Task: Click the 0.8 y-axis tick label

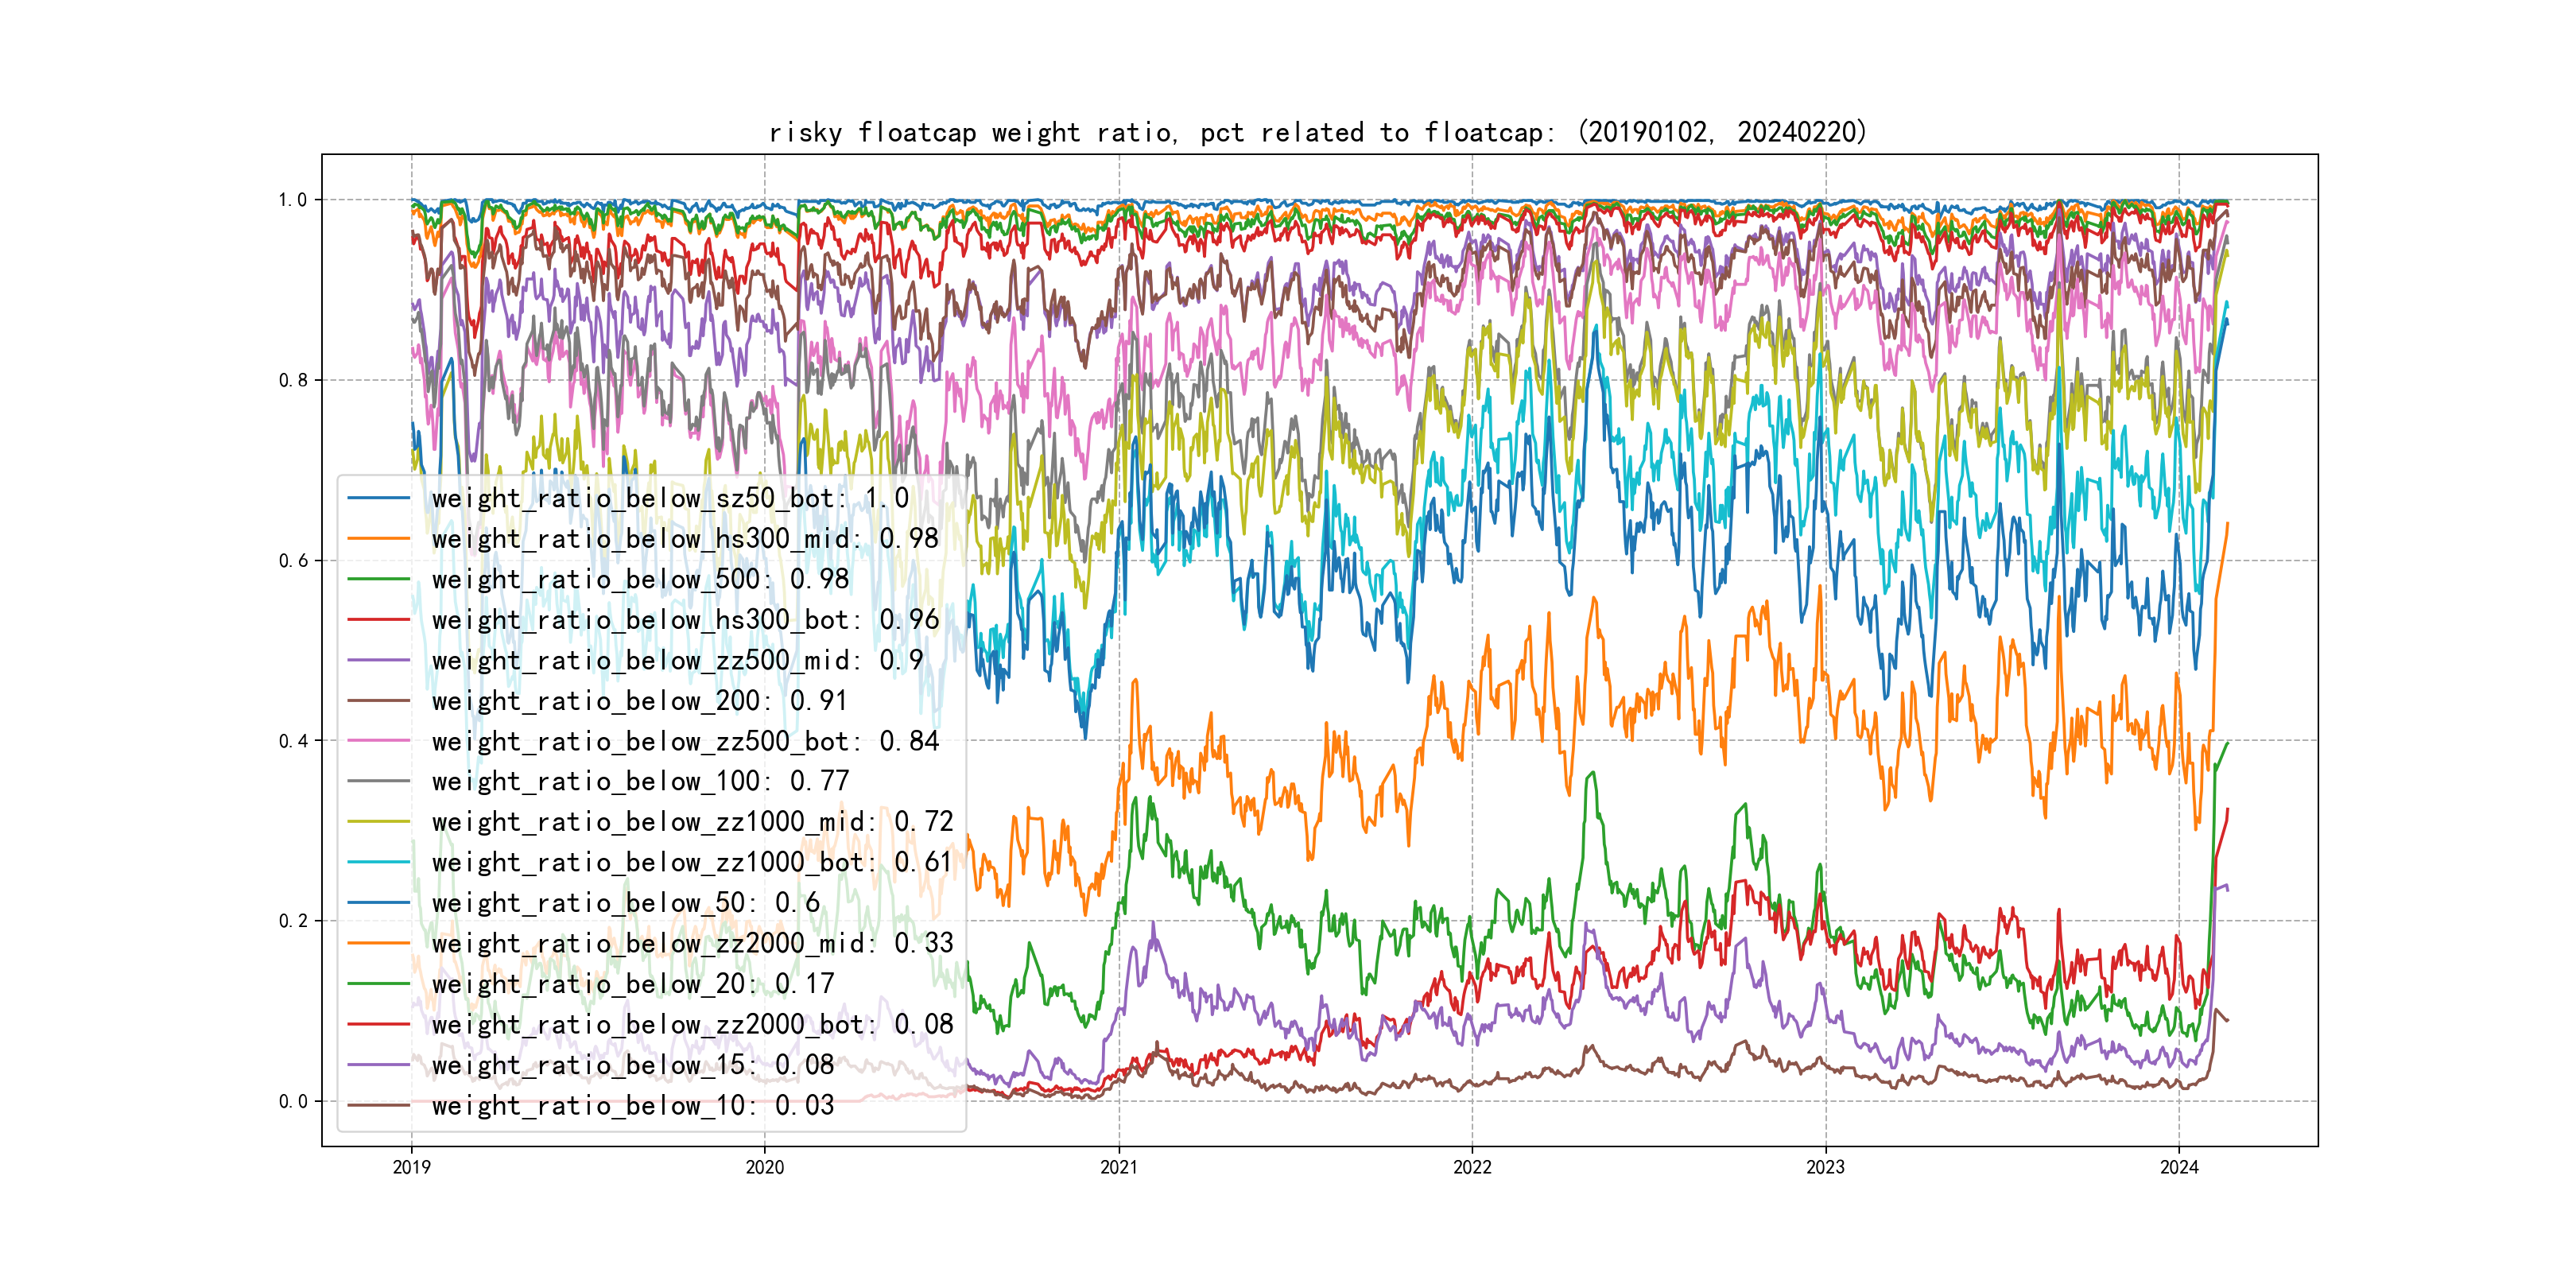Action: 293,380
